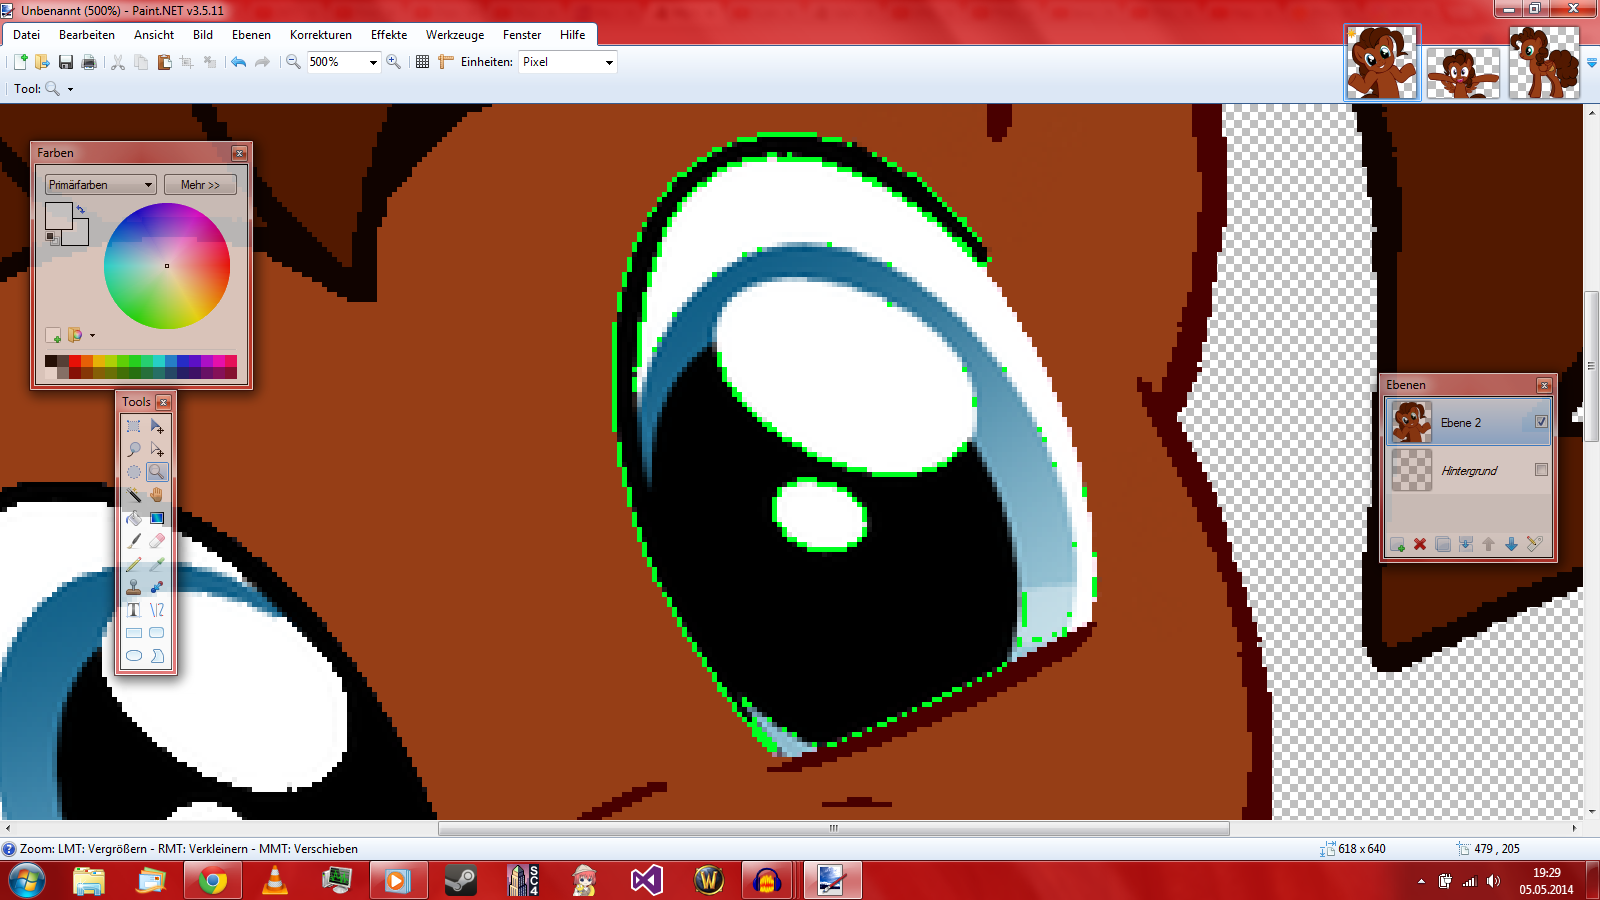Click the Zoom Out magnifier icon
This screenshot has width=1600, height=900.
(x=293, y=62)
